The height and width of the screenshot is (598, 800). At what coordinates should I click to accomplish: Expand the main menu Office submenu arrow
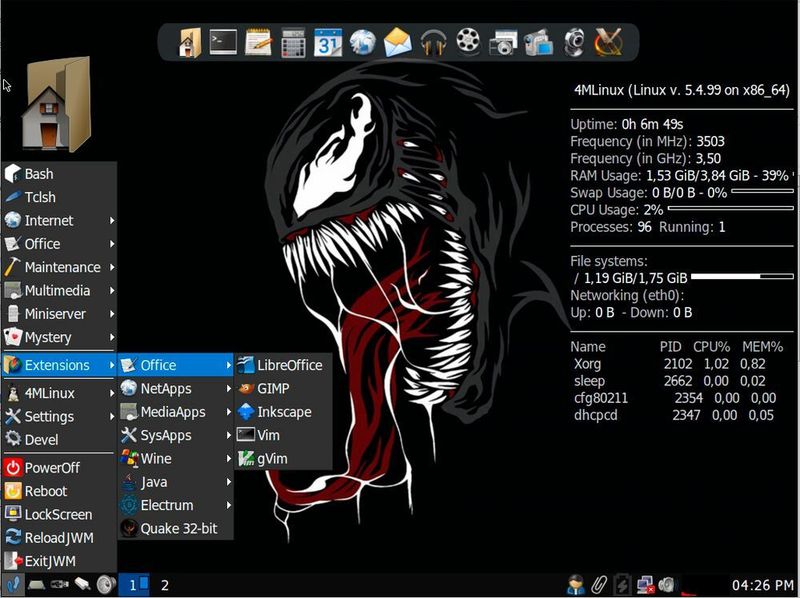(112, 244)
